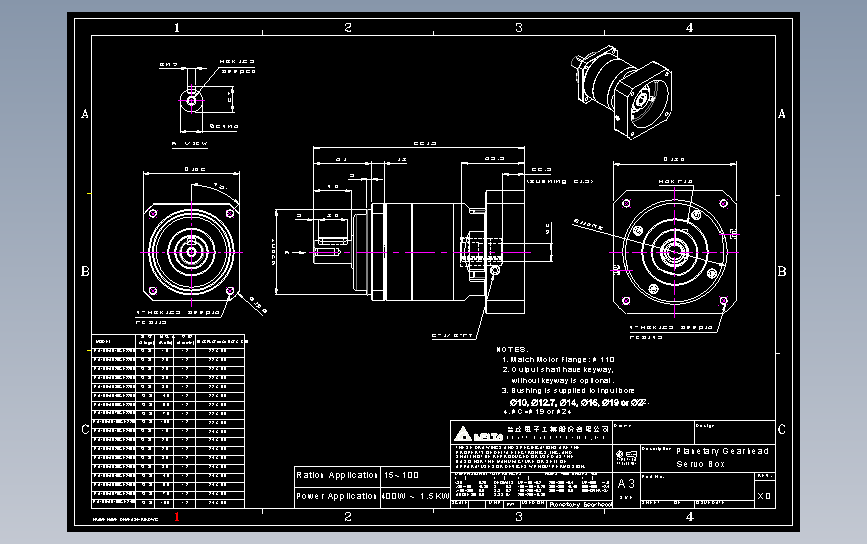Select the '(Bushing ...)' dimension label
The width and height of the screenshot is (867, 544).
tap(560, 181)
